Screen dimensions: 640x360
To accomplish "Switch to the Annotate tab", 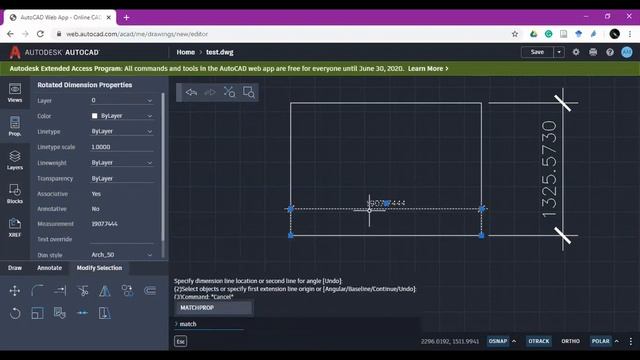I will click(x=49, y=268).
